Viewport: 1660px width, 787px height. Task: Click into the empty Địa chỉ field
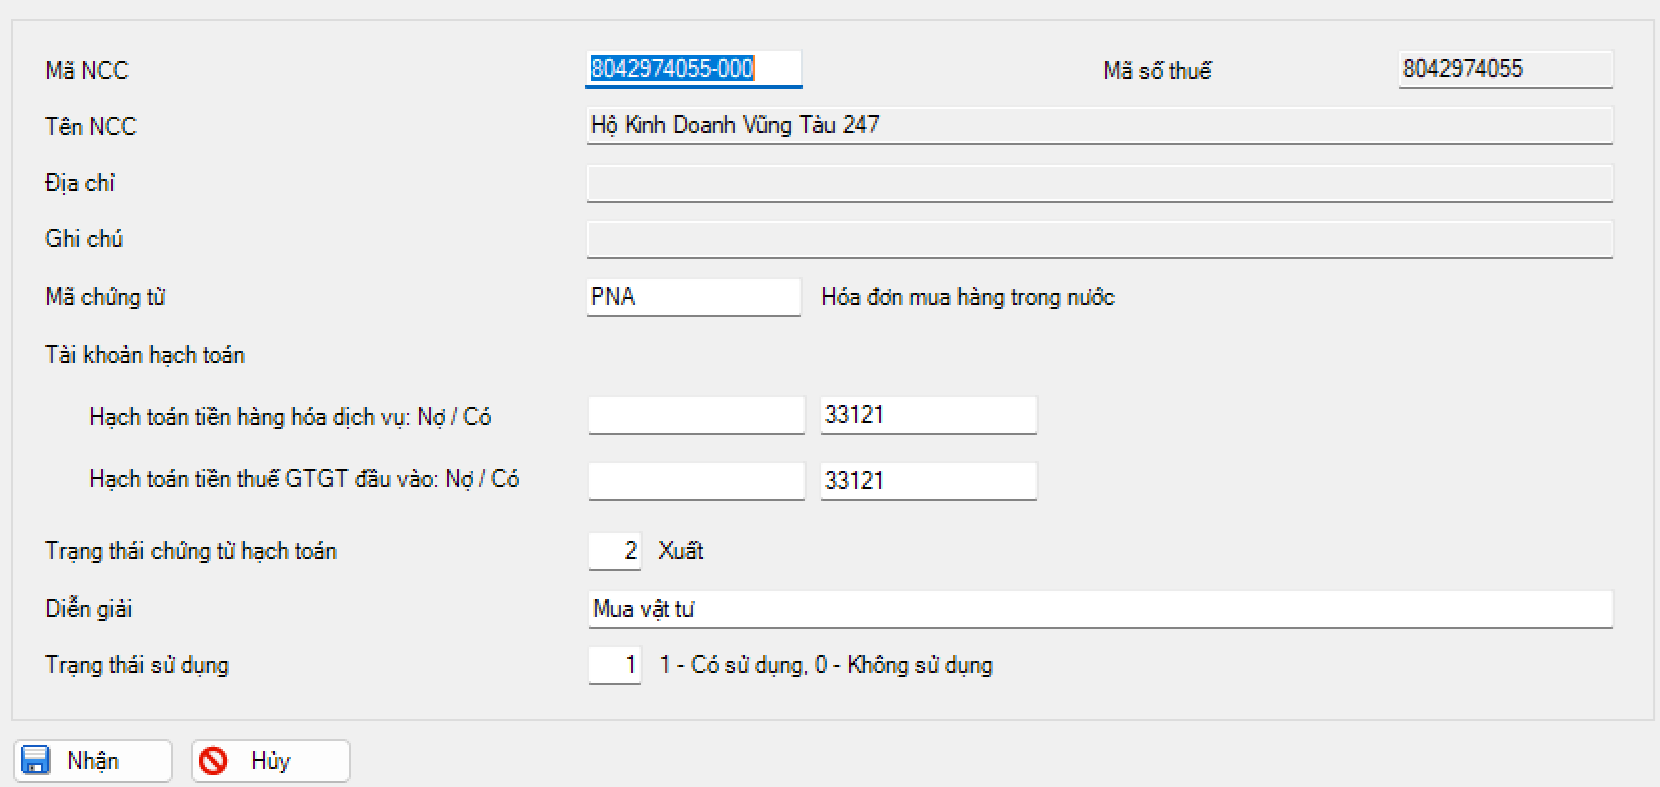point(1098,183)
